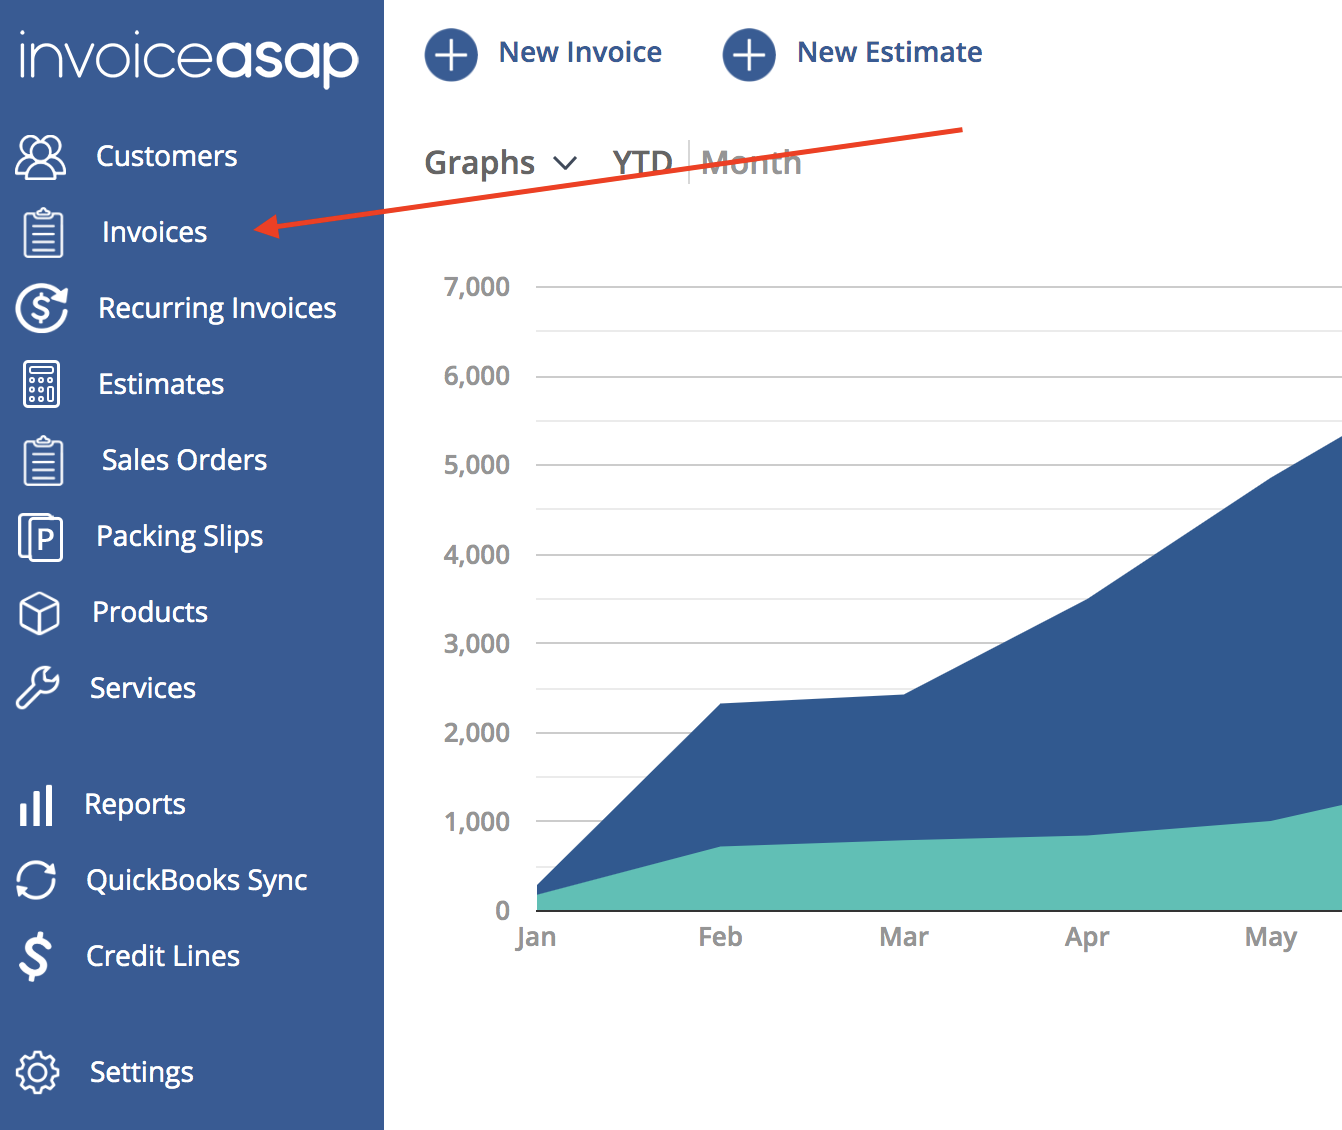Switch the graph to Month view
The image size is (1342, 1130).
click(x=751, y=162)
